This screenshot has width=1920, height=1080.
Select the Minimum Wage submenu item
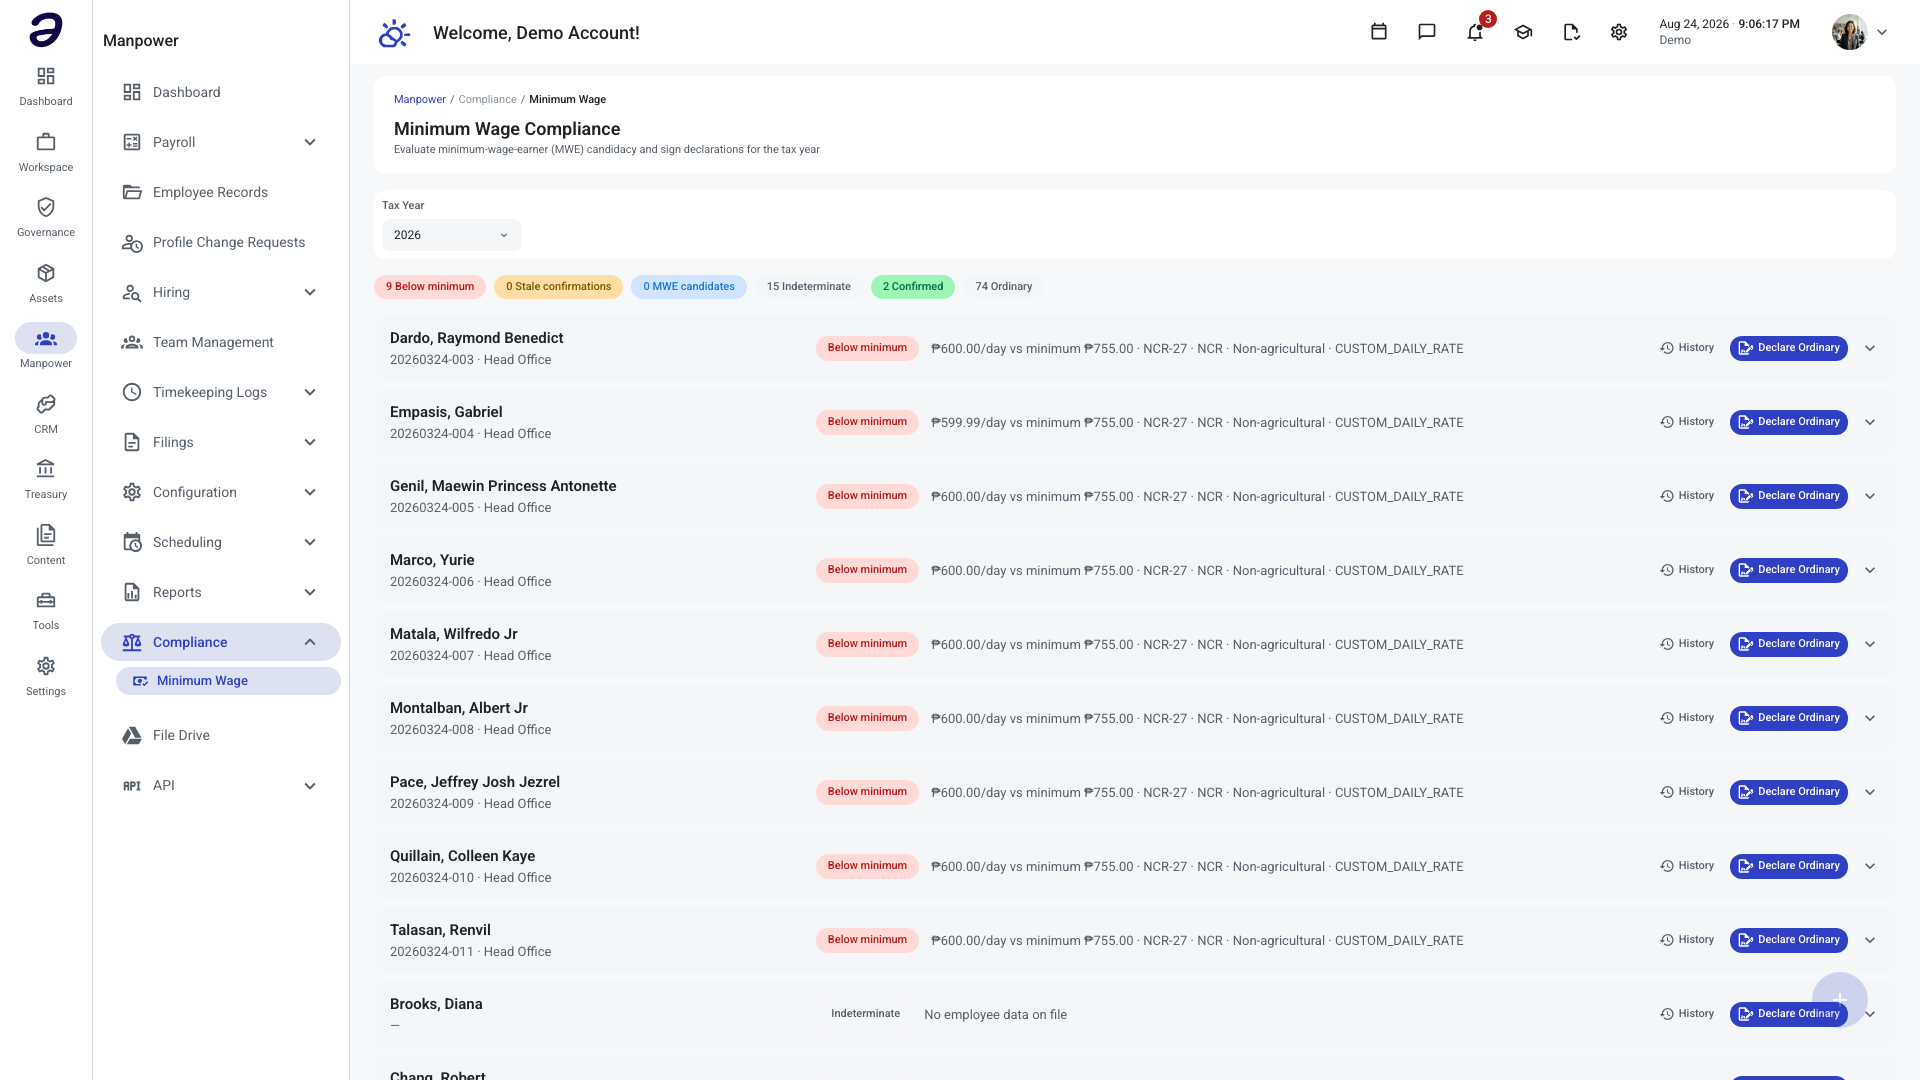tap(228, 681)
